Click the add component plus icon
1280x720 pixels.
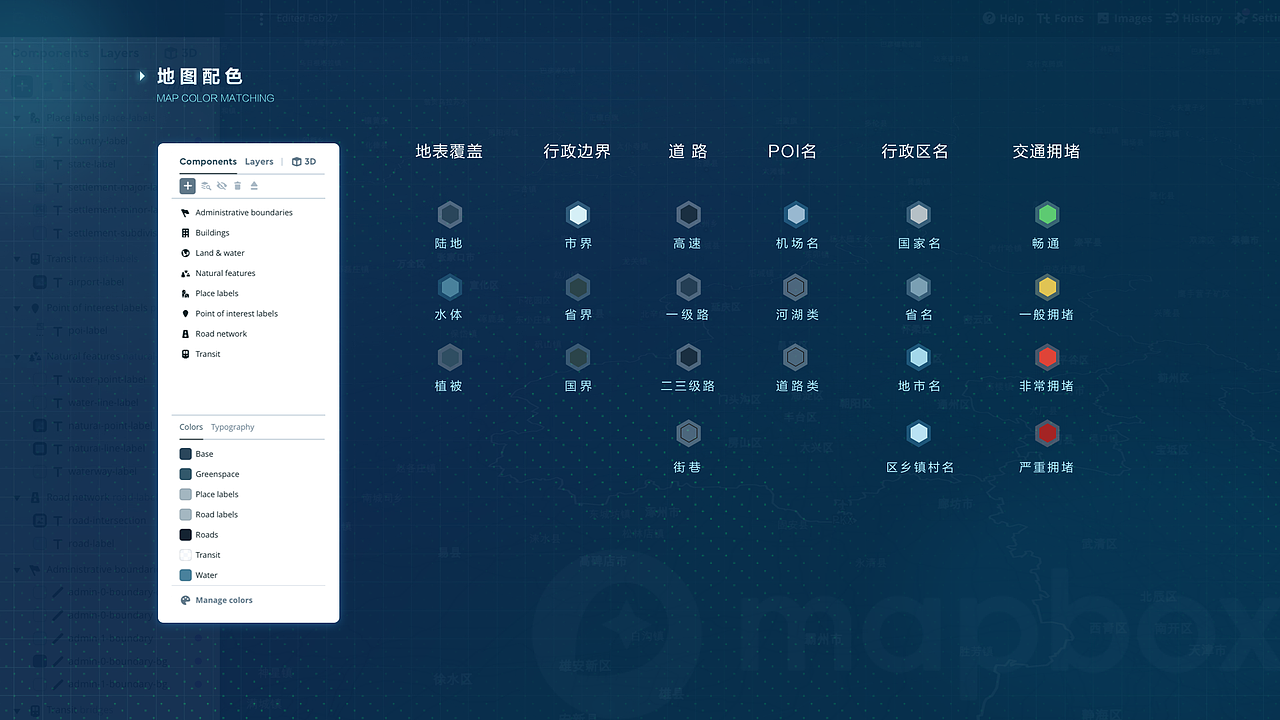pos(187,186)
